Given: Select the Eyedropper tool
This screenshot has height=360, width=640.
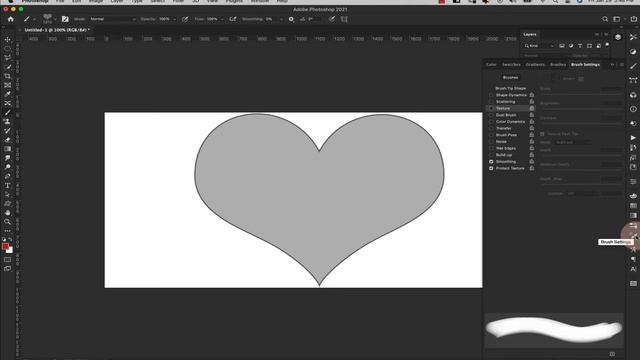Looking at the screenshot, I should (7, 94).
